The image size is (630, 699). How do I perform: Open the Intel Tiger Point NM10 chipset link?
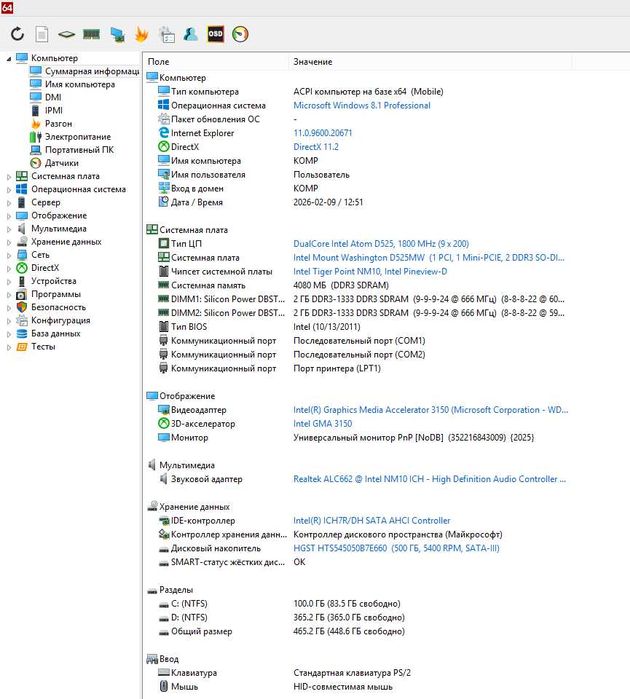pos(370,271)
